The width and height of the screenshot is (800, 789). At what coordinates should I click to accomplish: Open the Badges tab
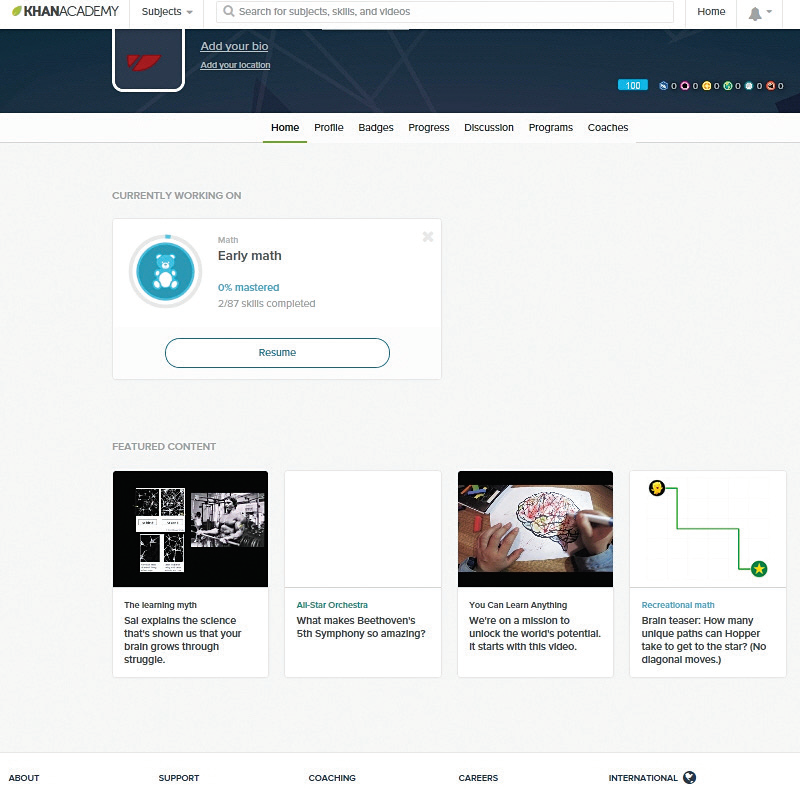point(376,127)
